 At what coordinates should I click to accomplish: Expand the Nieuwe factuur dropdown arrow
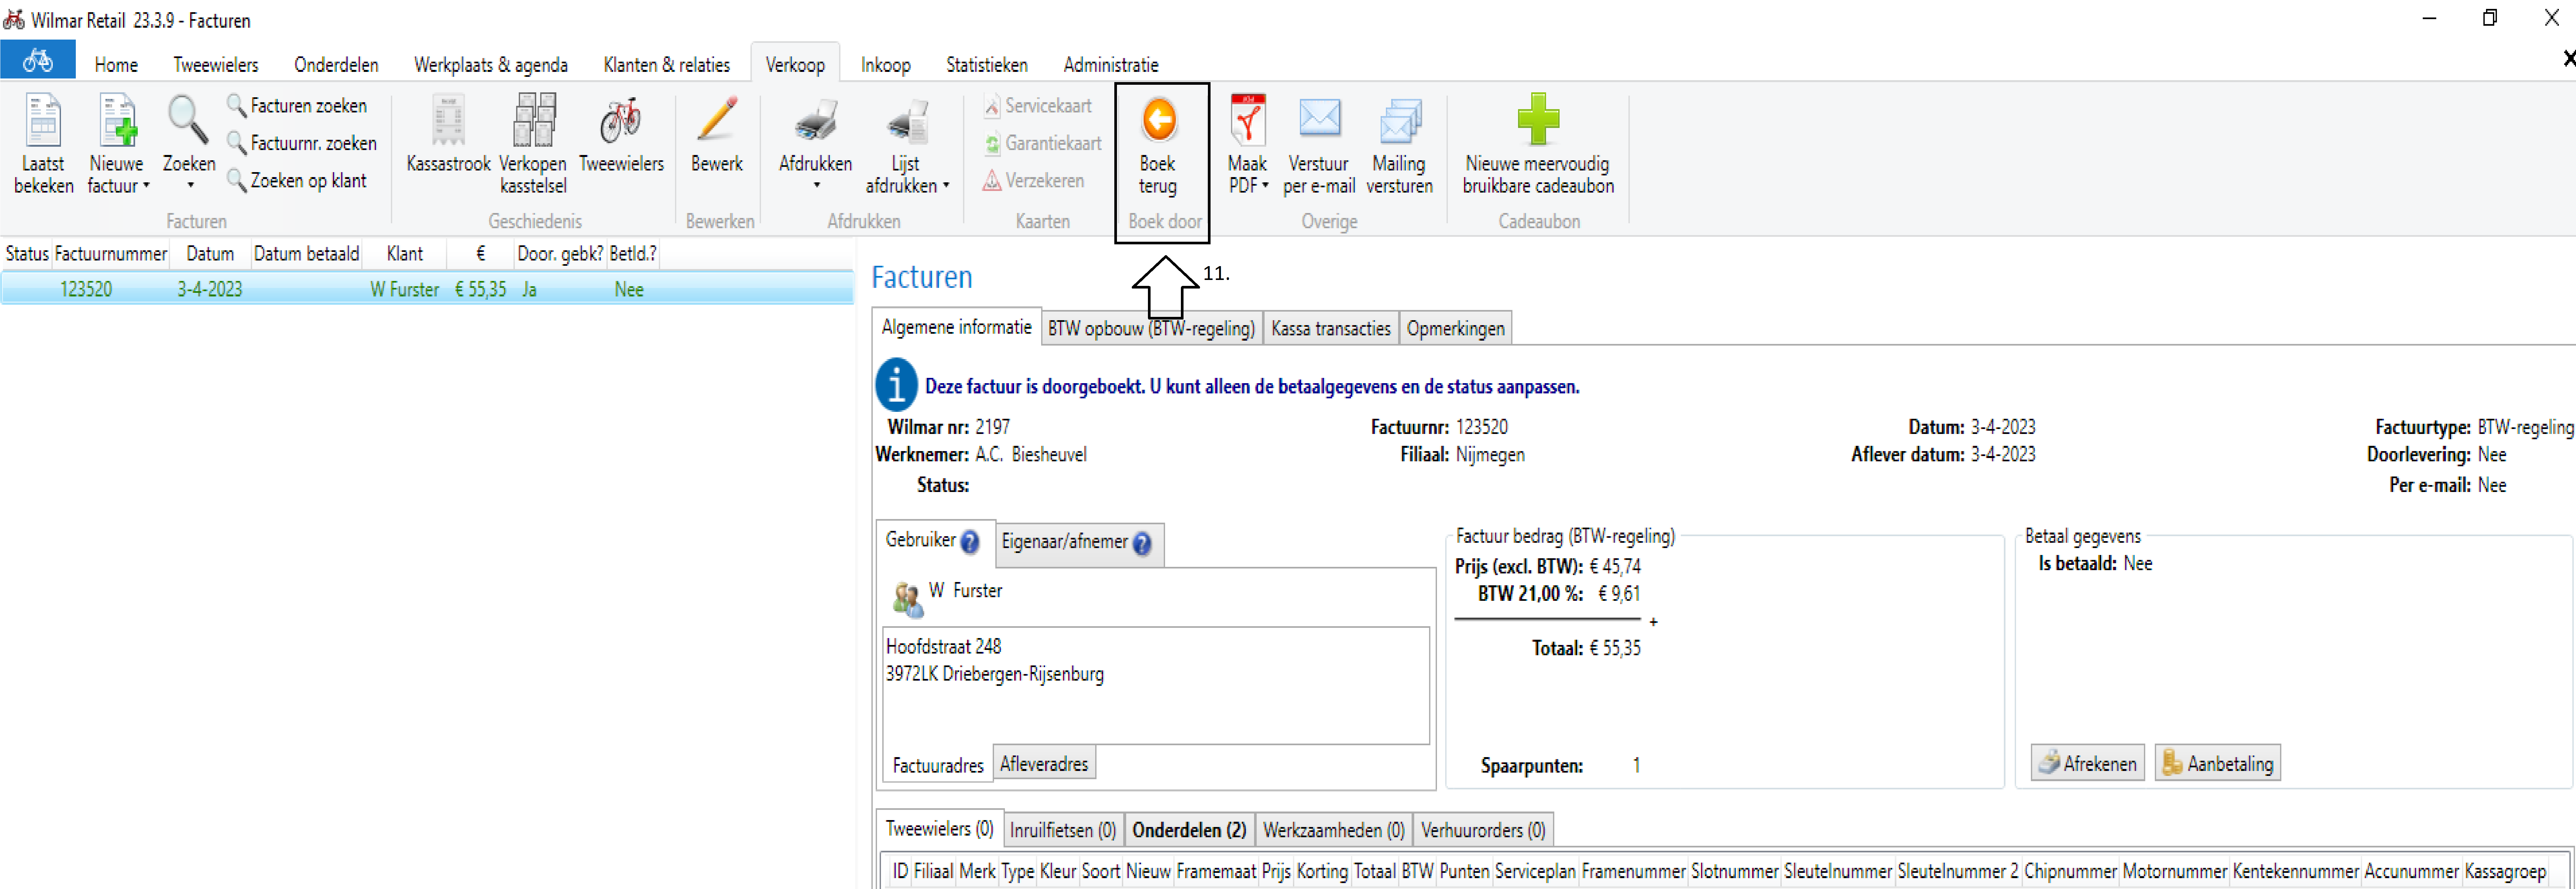[146, 186]
